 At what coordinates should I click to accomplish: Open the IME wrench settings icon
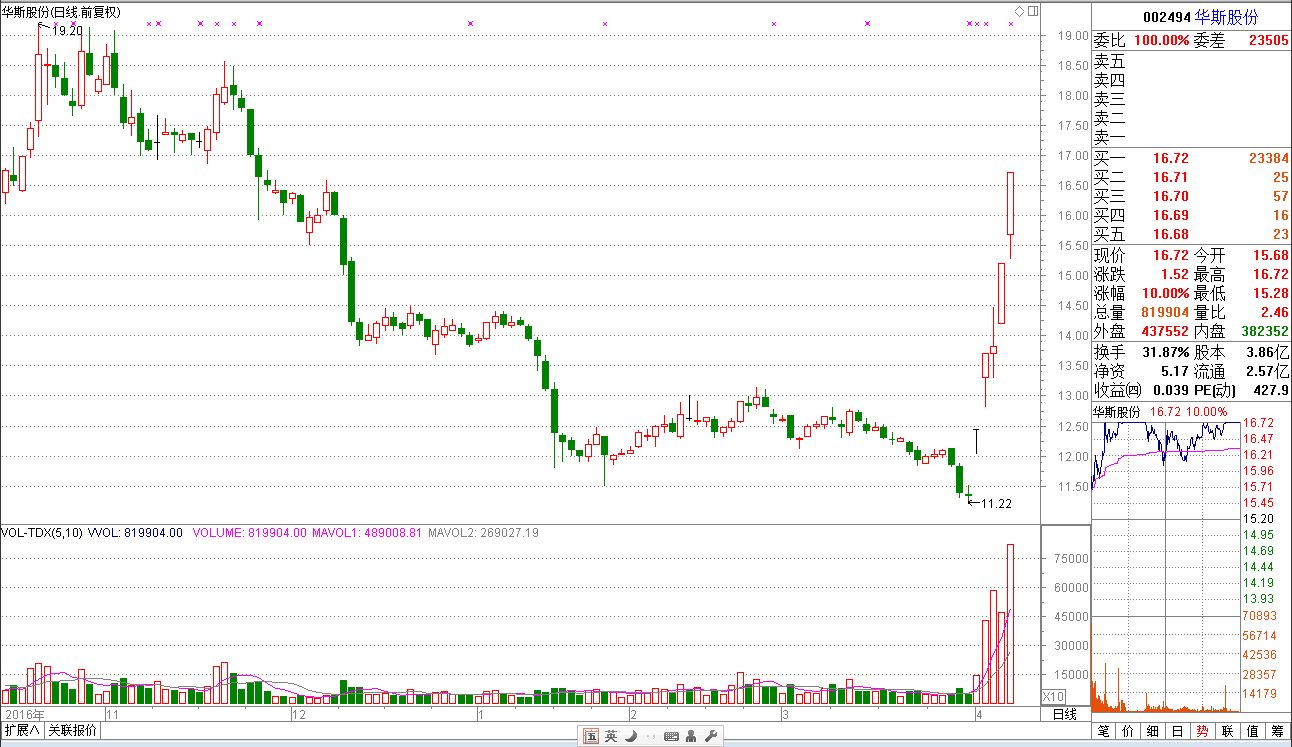[712, 737]
